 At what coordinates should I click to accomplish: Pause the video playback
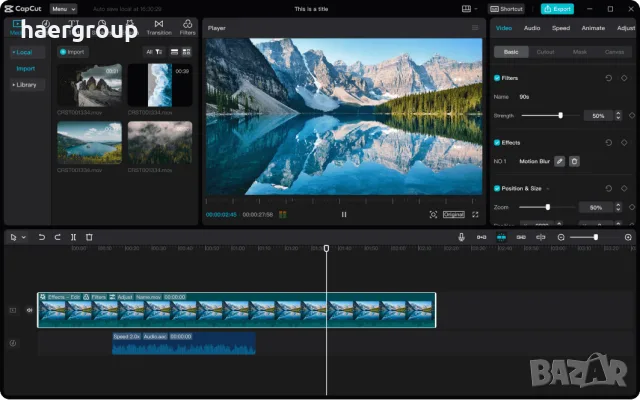coord(344,214)
